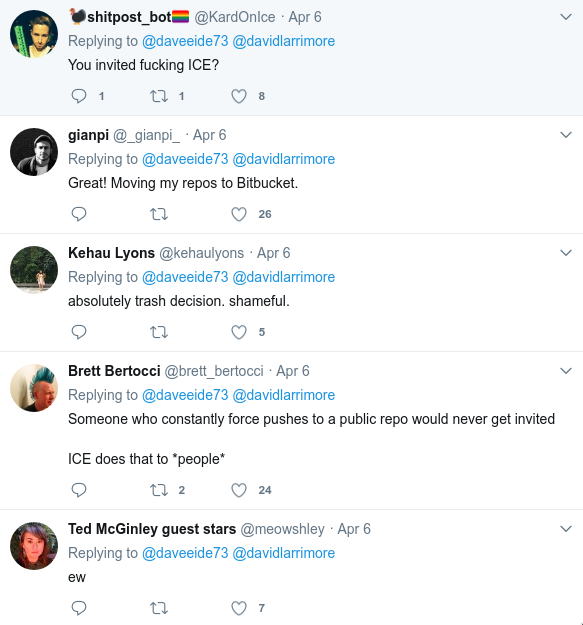Reply to Ted McGinley guest stars' tweet
This screenshot has height=625, width=583.
79,608
